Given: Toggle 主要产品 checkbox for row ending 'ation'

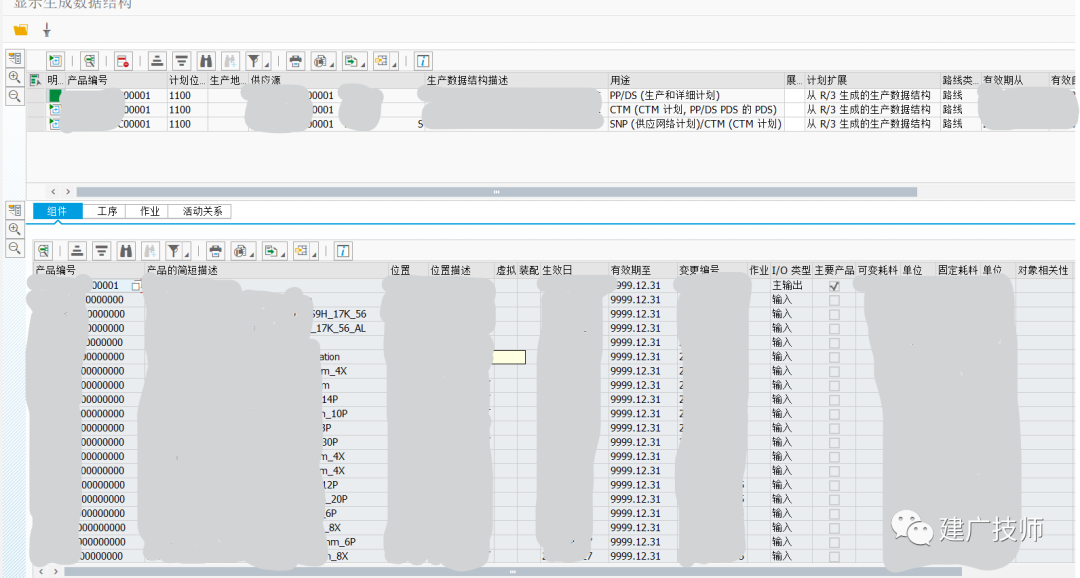Looking at the screenshot, I should (x=834, y=357).
